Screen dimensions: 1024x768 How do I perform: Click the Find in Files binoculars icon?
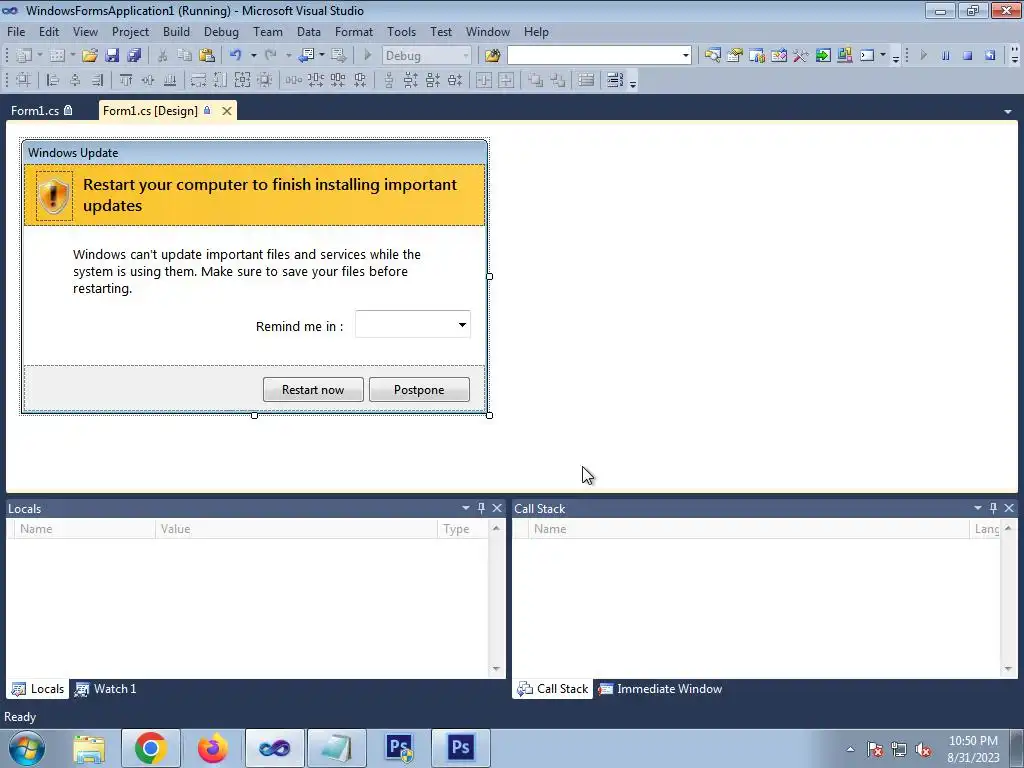click(492, 56)
